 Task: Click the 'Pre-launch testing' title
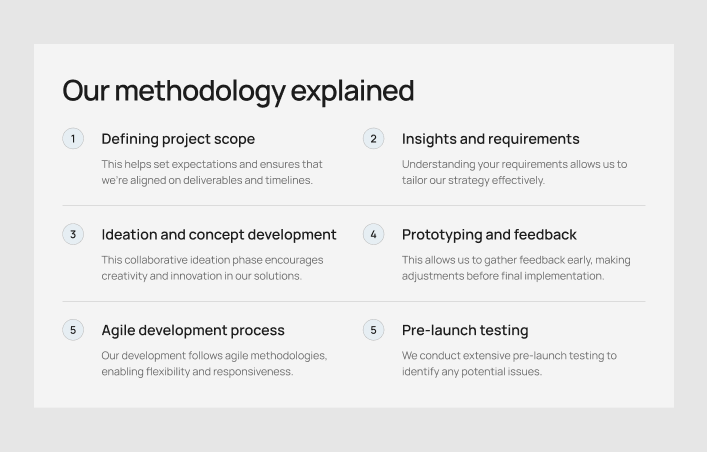pos(465,330)
